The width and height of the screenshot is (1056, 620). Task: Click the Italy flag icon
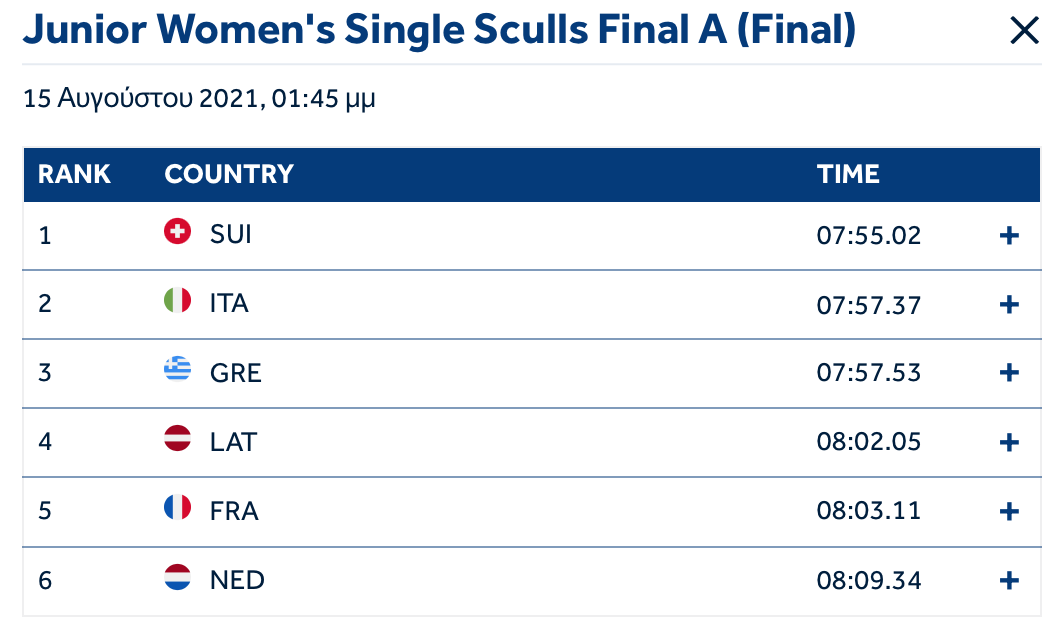coord(177,300)
